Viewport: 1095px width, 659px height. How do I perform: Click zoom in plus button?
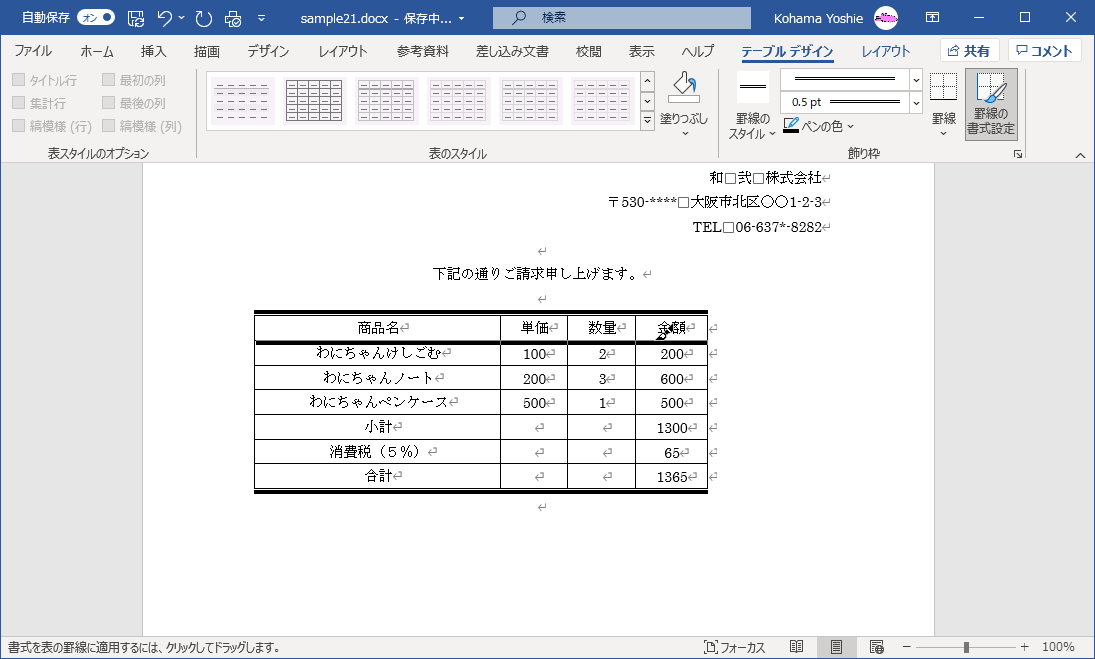coord(1024,647)
